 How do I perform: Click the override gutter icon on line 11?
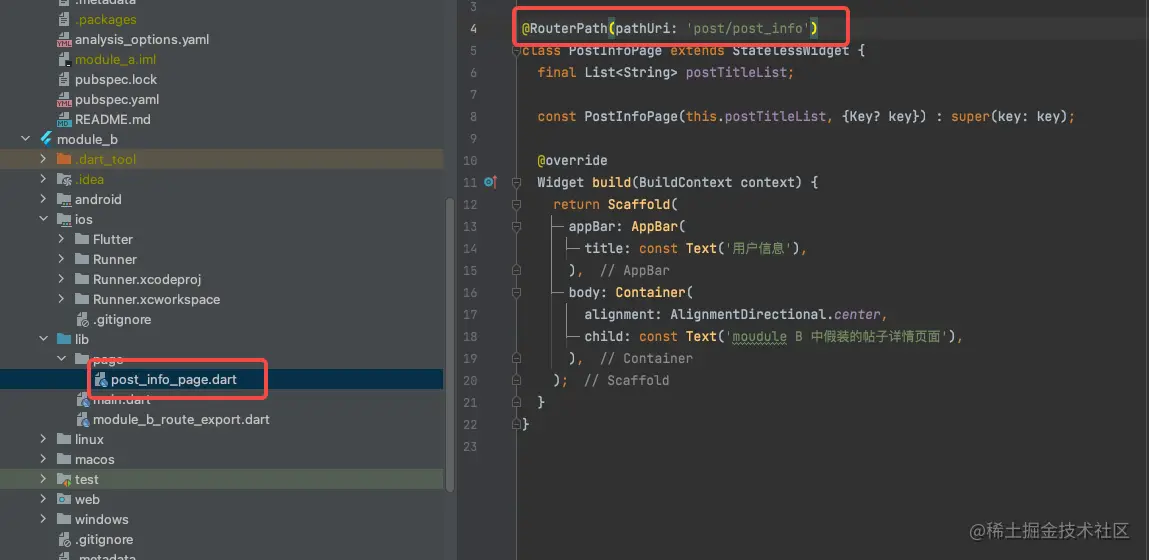pos(490,182)
